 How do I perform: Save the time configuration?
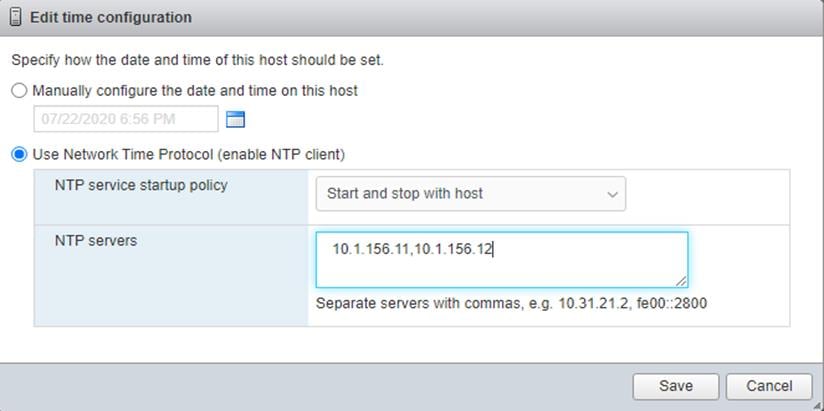point(676,386)
